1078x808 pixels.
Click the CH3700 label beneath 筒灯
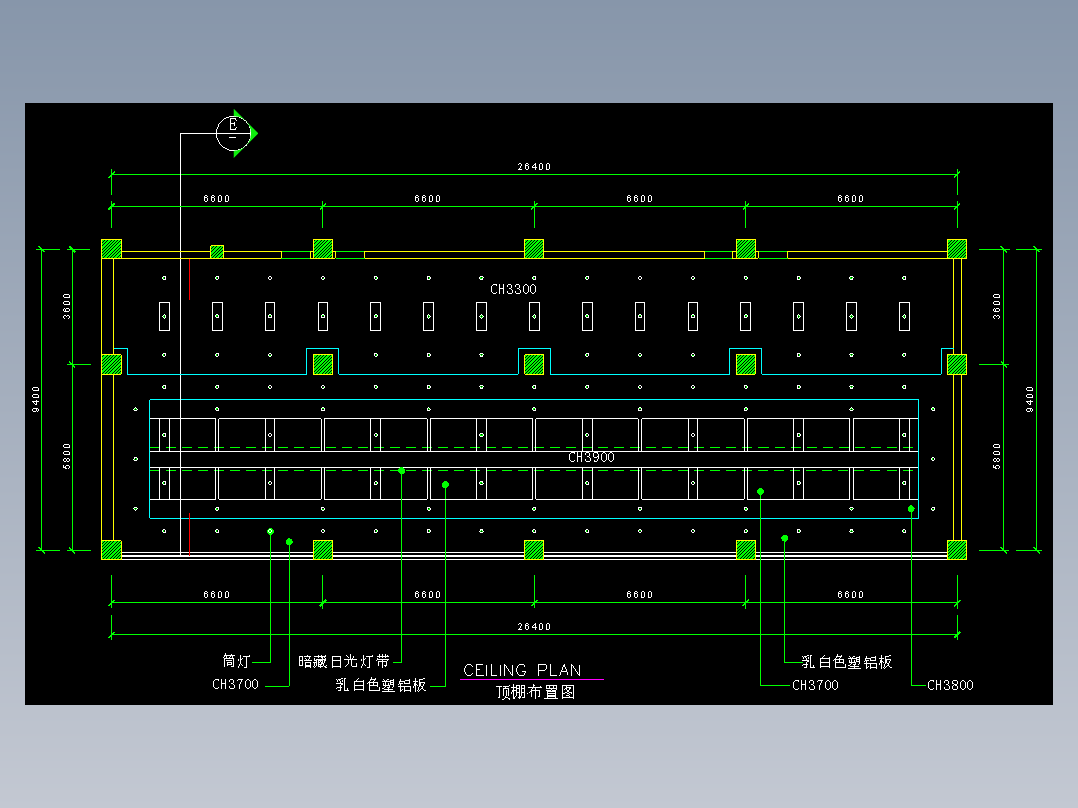(x=235, y=684)
